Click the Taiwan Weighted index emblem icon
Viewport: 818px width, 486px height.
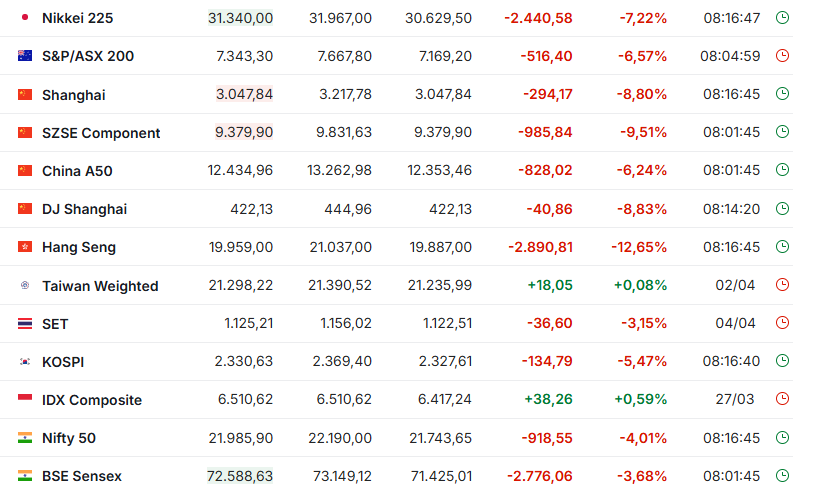[25, 285]
